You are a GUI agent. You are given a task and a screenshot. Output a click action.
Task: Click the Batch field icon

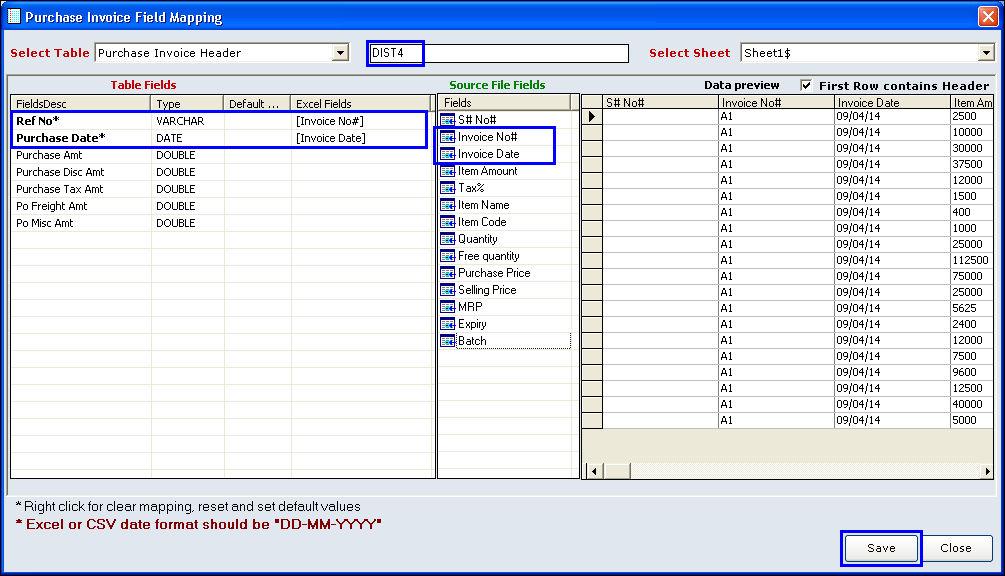tap(447, 341)
